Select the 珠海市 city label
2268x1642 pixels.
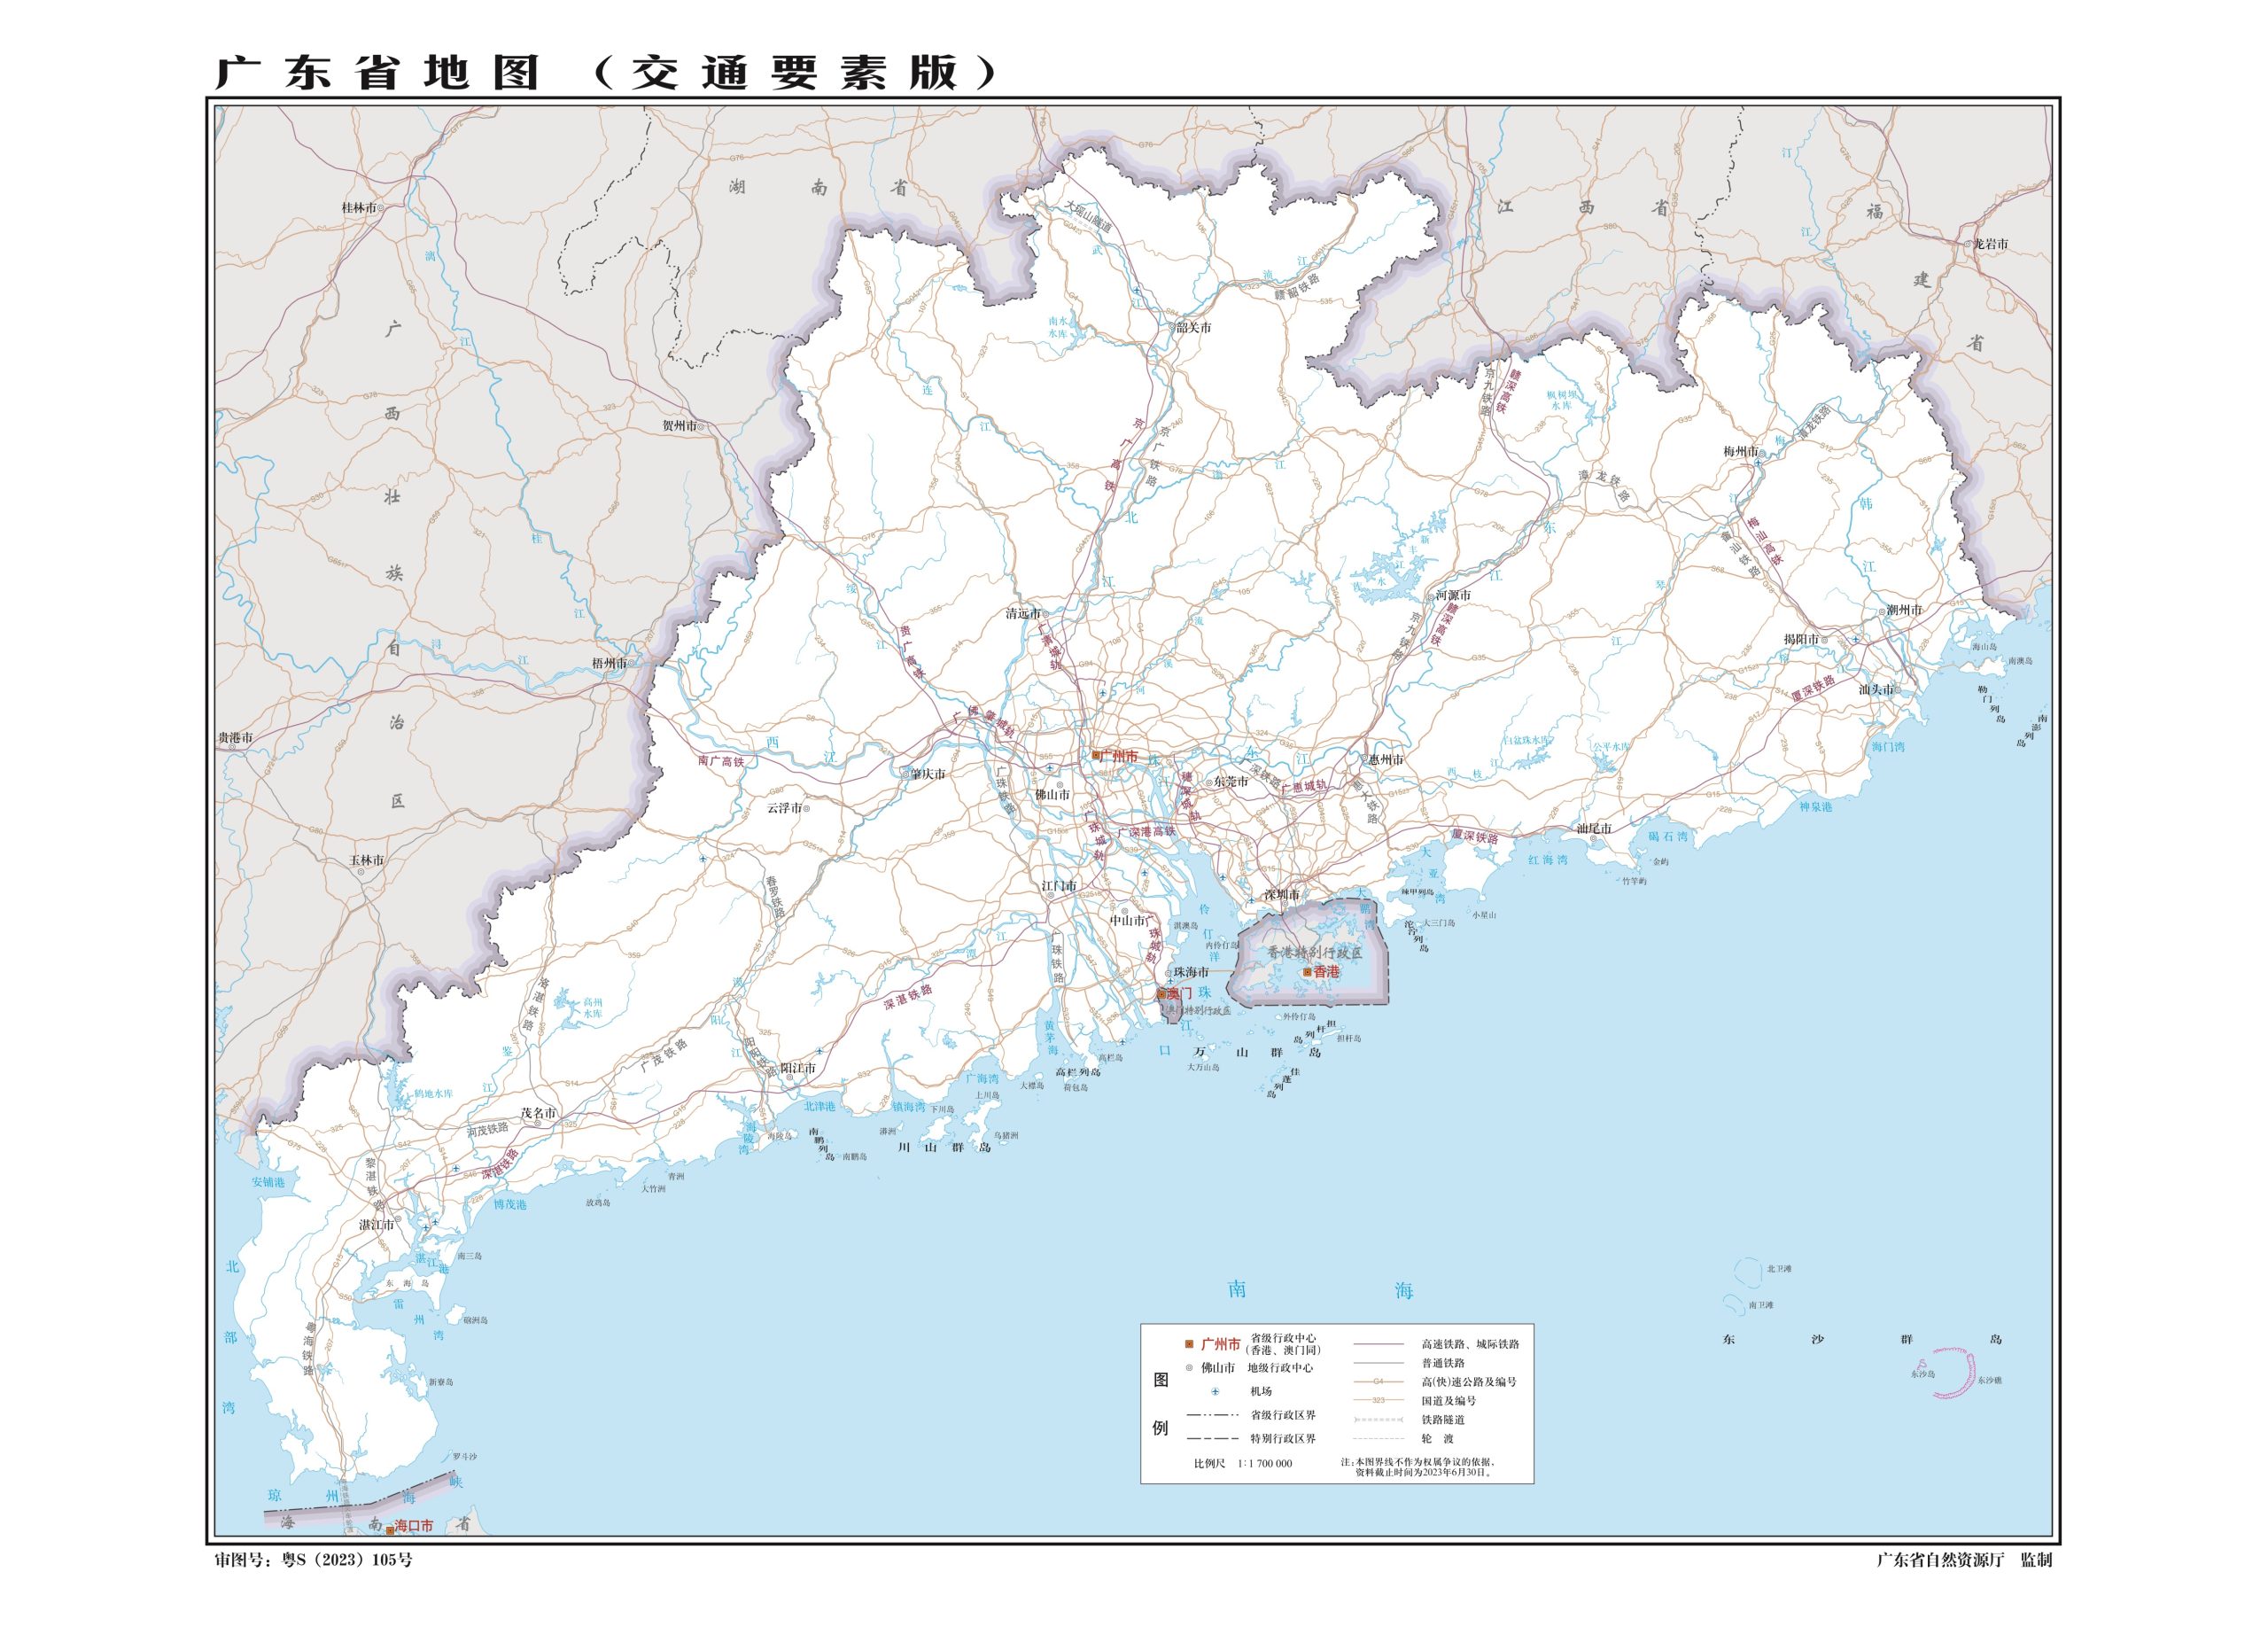[x=1191, y=972]
